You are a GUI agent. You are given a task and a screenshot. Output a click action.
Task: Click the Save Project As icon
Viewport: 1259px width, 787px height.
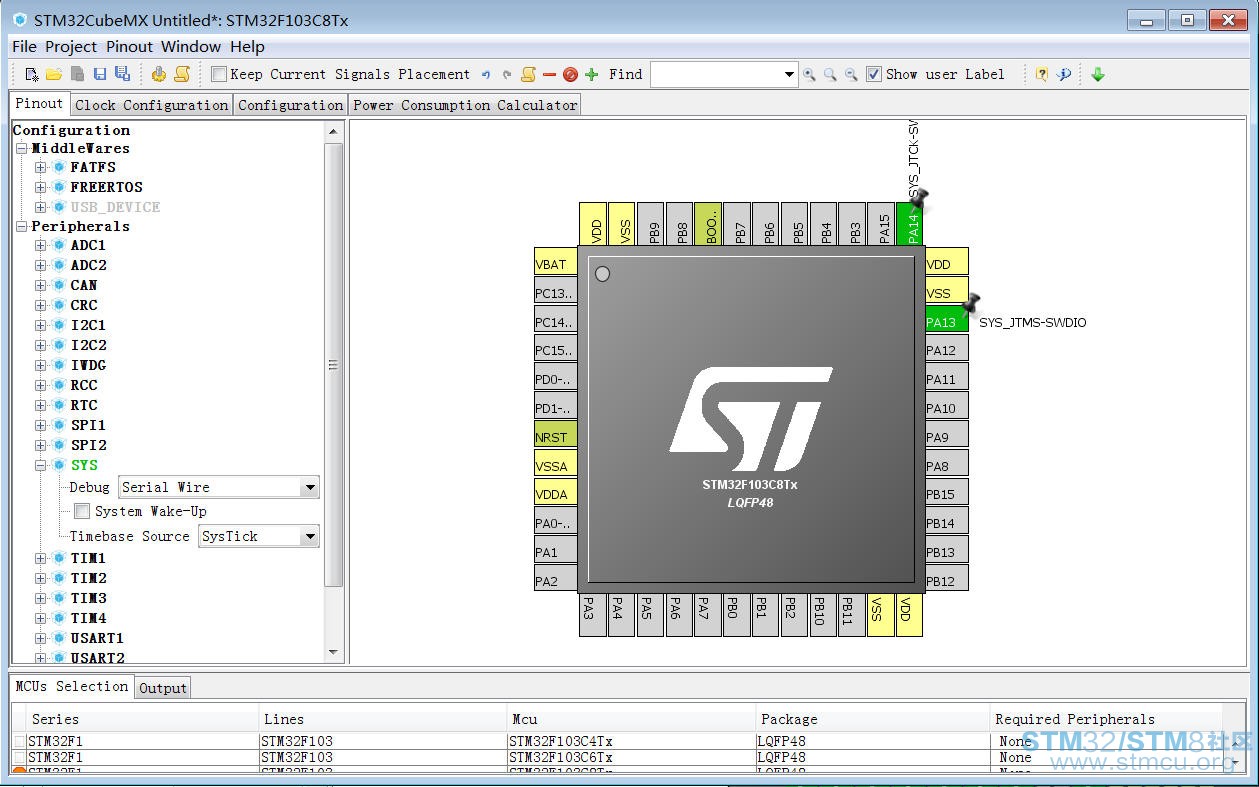pyautogui.click(x=122, y=74)
